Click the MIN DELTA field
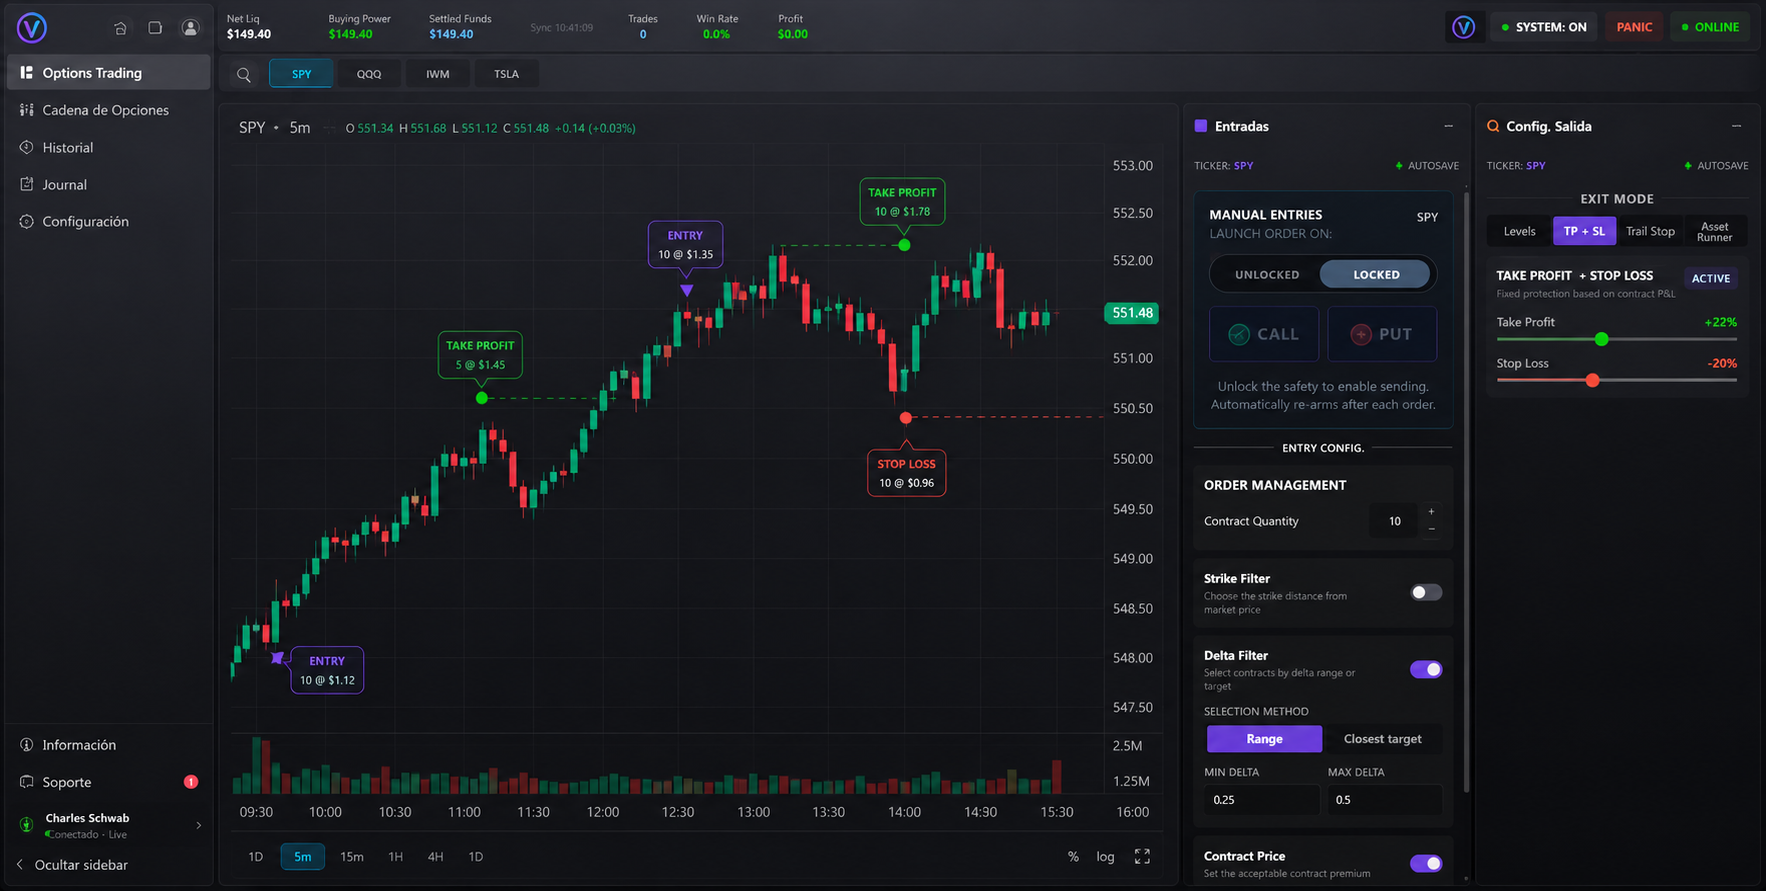1766x891 pixels. 1262,800
